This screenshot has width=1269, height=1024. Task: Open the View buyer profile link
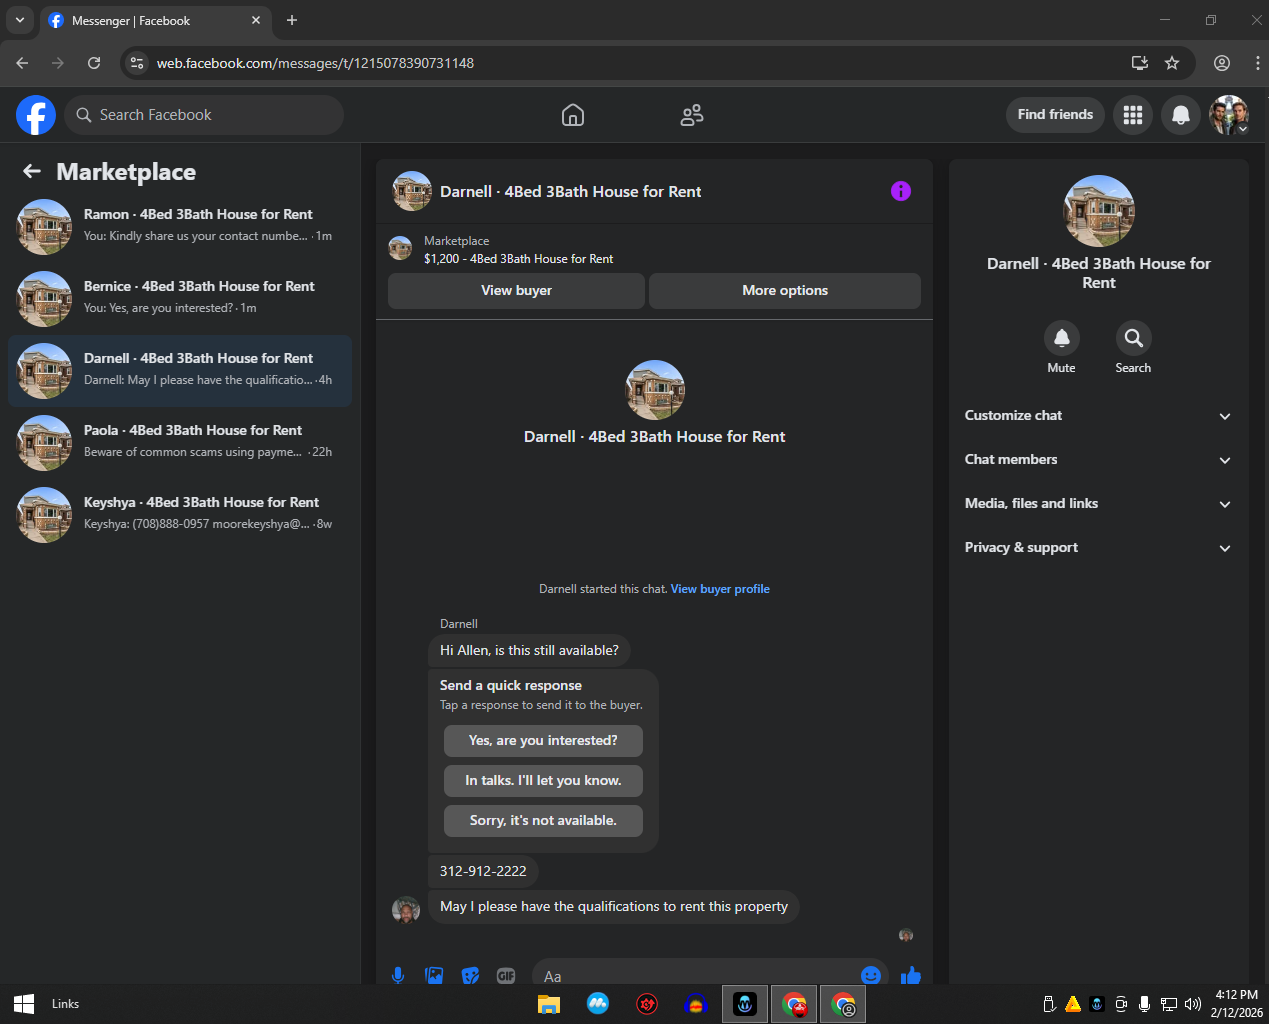720,589
